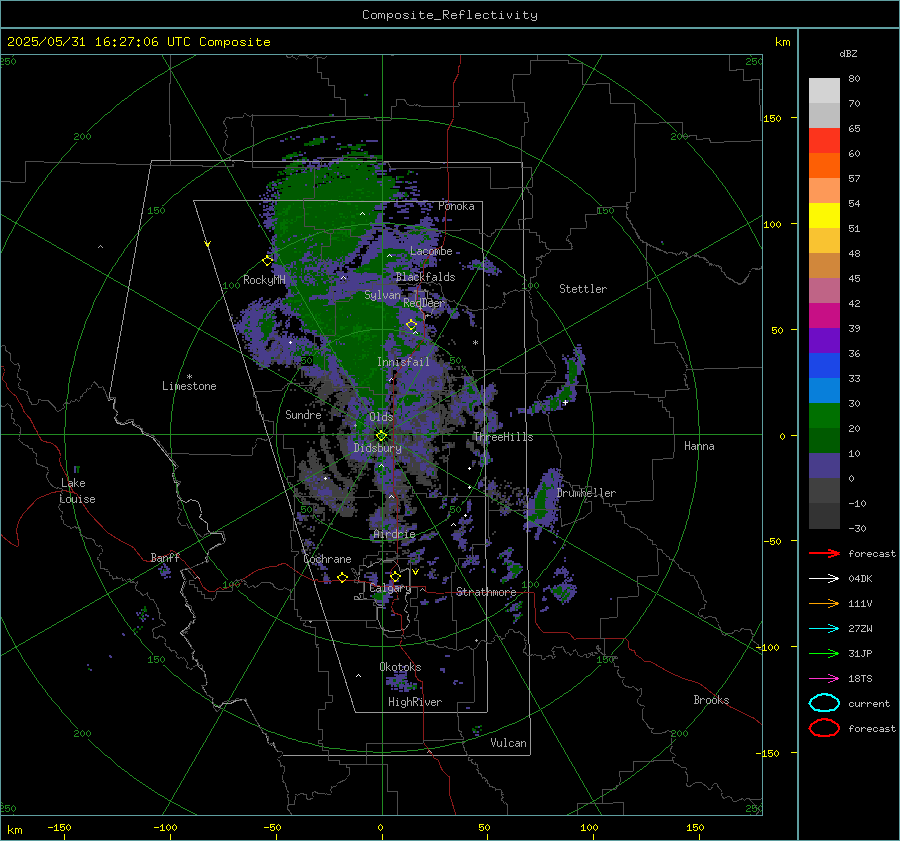
Task: Click the Olds city label
Action: pyautogui.click(x=381, y=417)
